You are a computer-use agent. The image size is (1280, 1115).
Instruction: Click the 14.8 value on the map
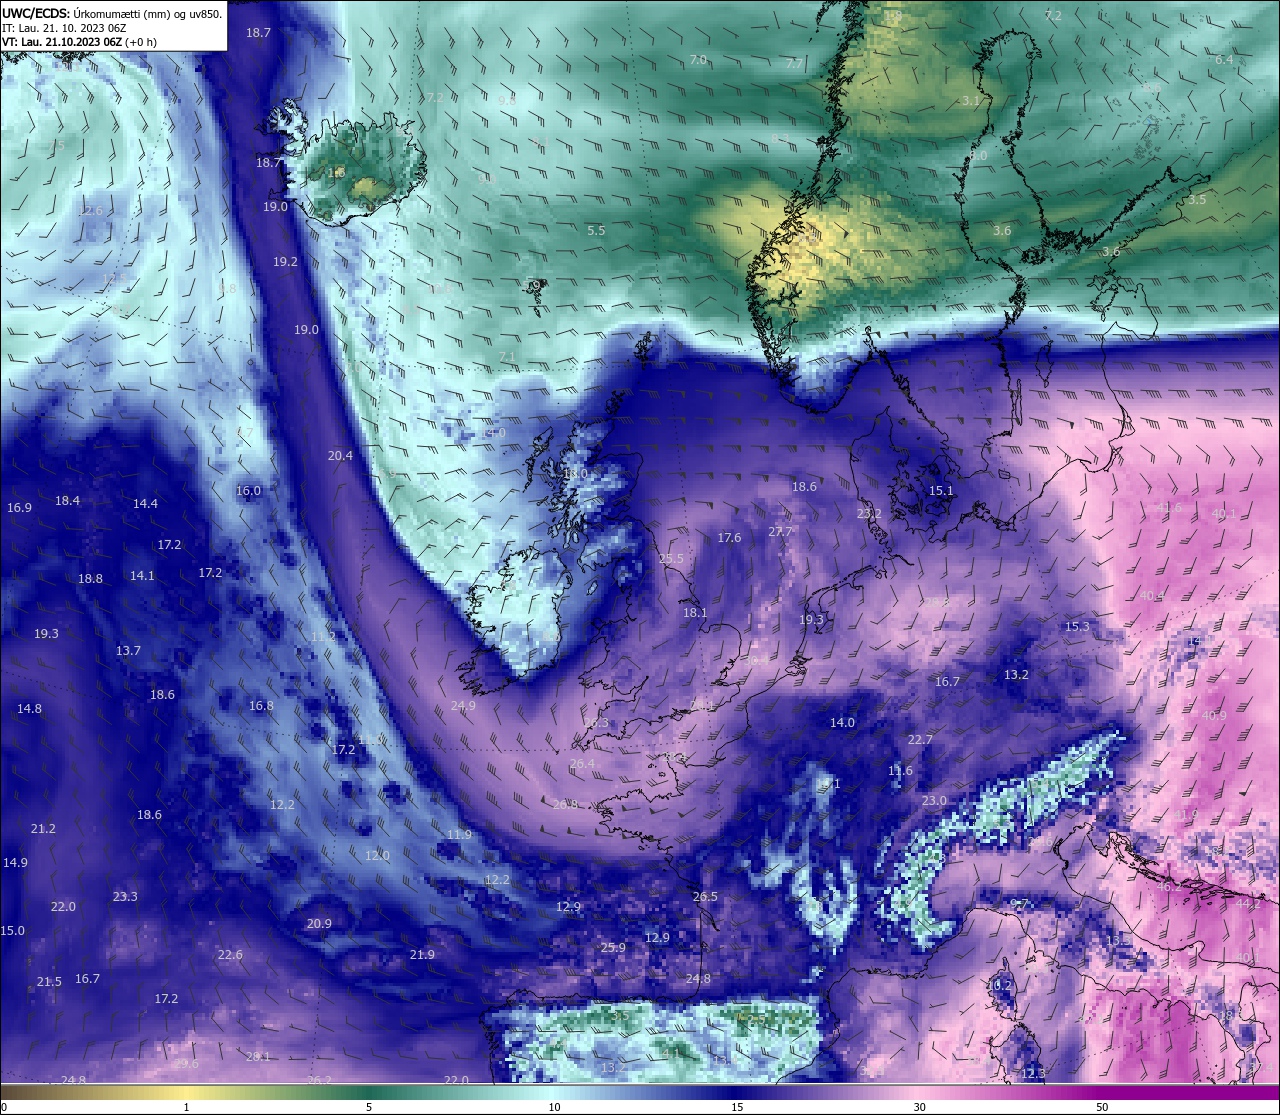tap(29, 709)
